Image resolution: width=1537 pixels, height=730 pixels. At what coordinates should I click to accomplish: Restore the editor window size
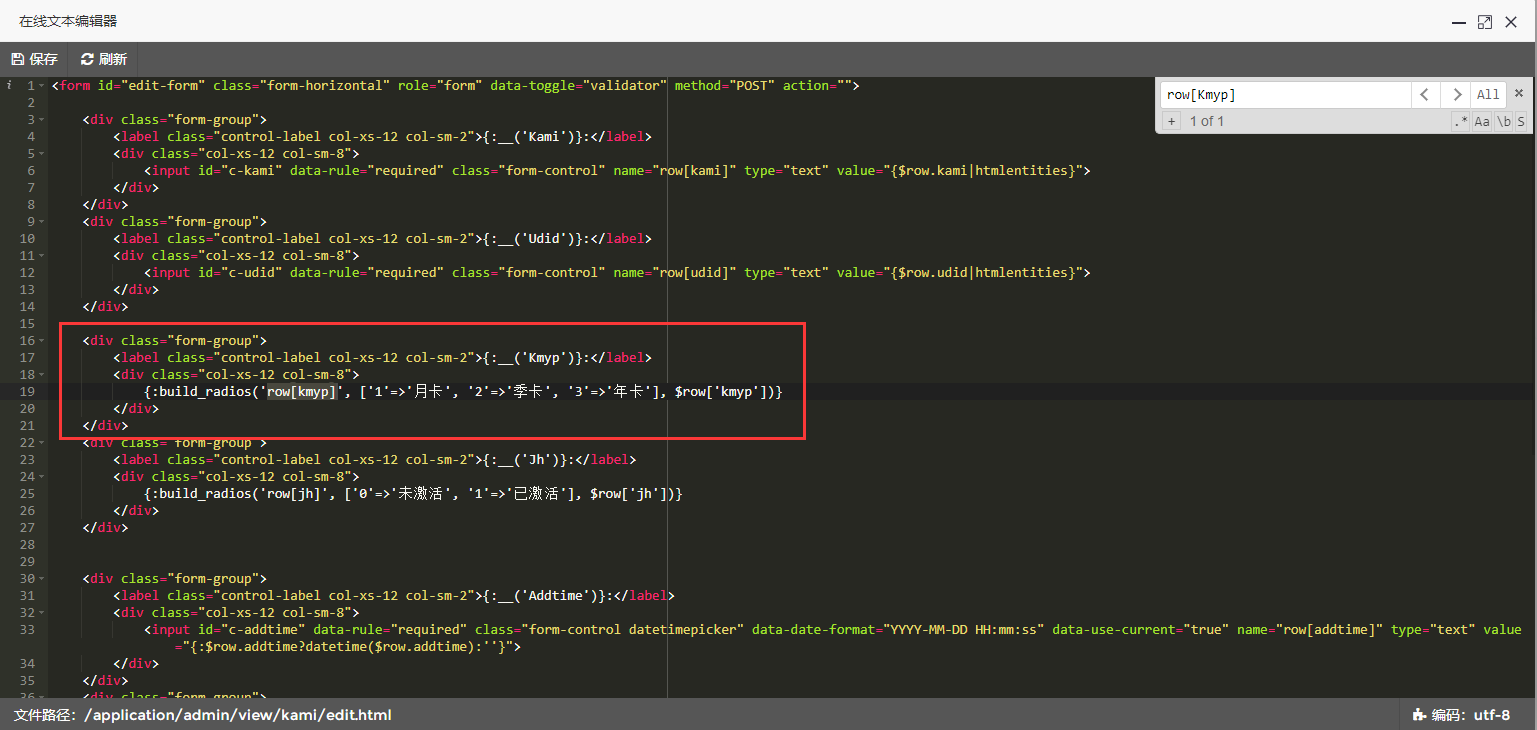[x=1485, y=21]
